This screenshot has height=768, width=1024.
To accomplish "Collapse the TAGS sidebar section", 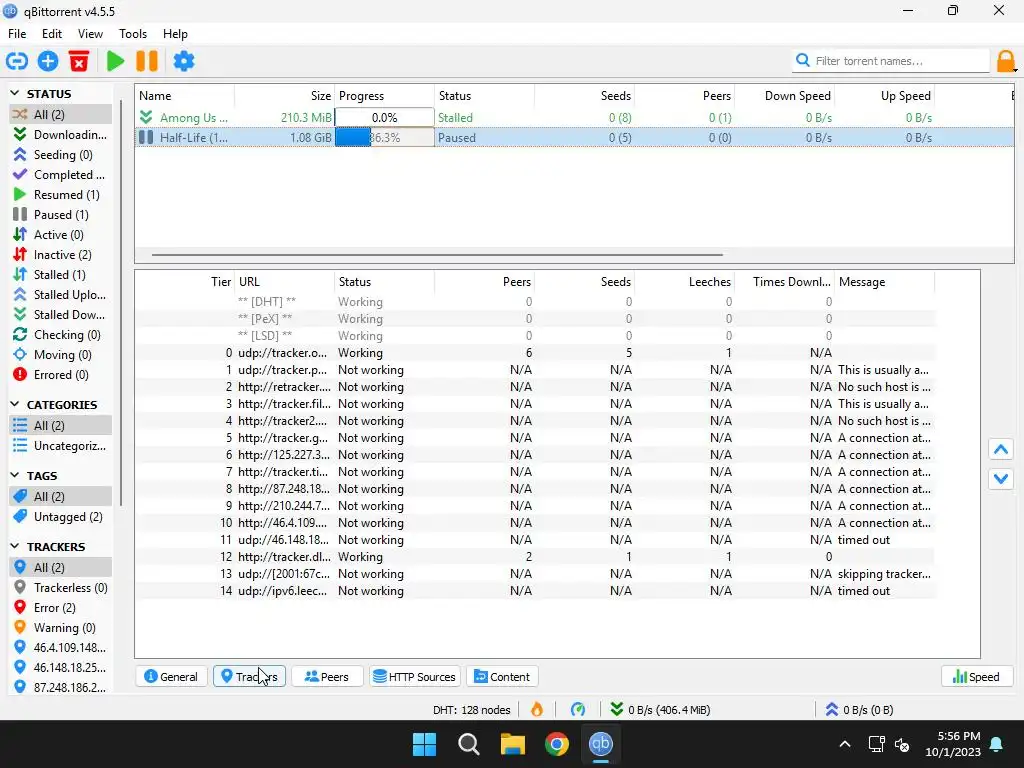I will (14, 475).
